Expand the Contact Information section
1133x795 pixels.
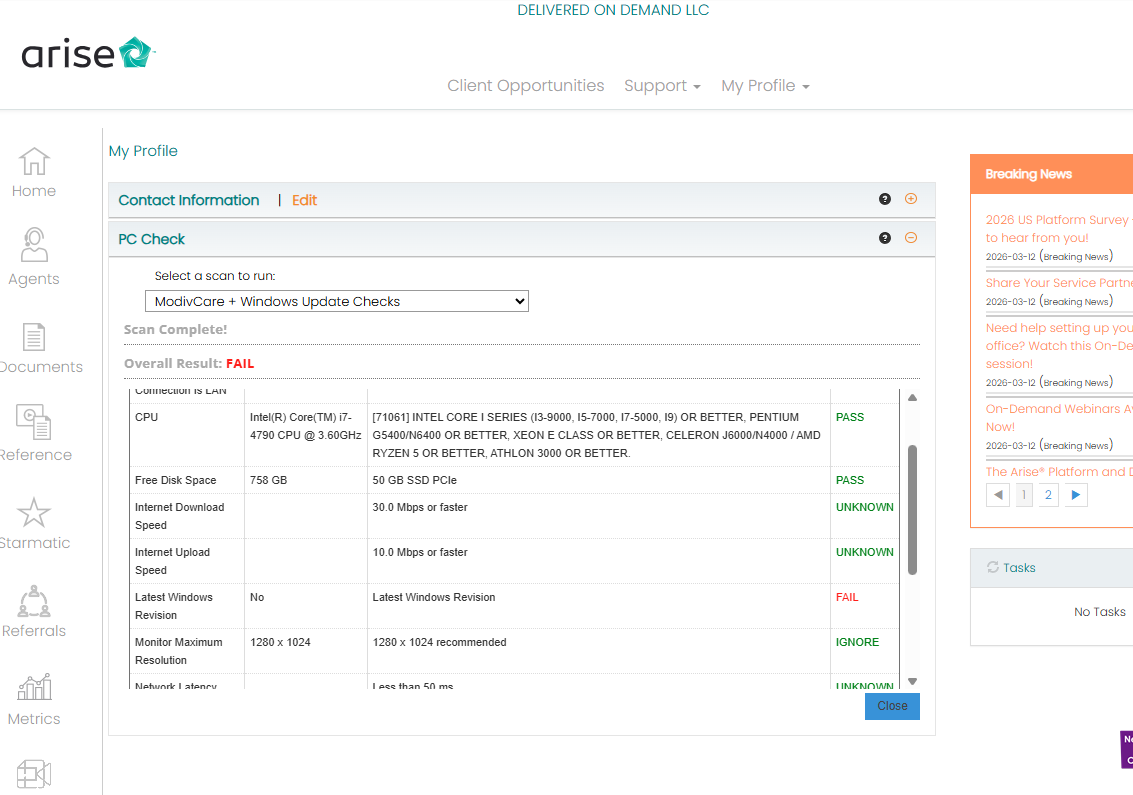(x=911, y=199)
